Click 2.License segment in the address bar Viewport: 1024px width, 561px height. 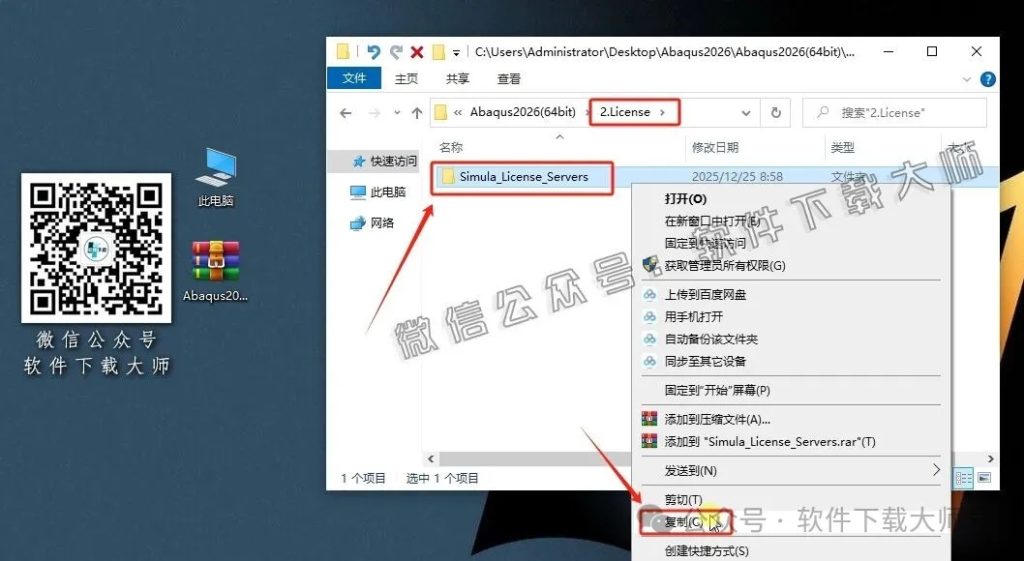pos(625,112)
